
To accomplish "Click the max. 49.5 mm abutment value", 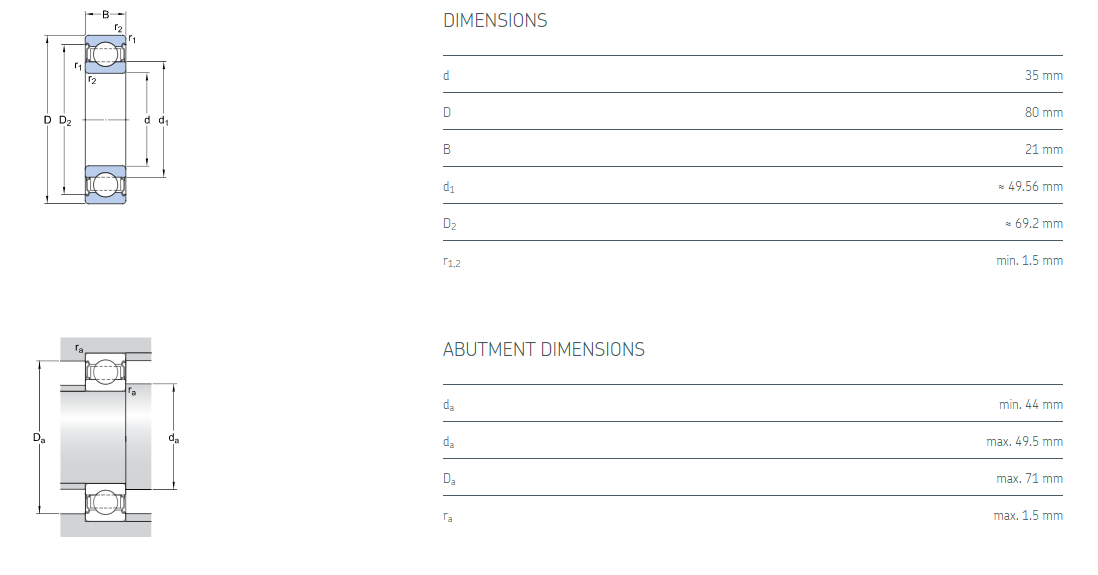I will (x=1024, y=441).
